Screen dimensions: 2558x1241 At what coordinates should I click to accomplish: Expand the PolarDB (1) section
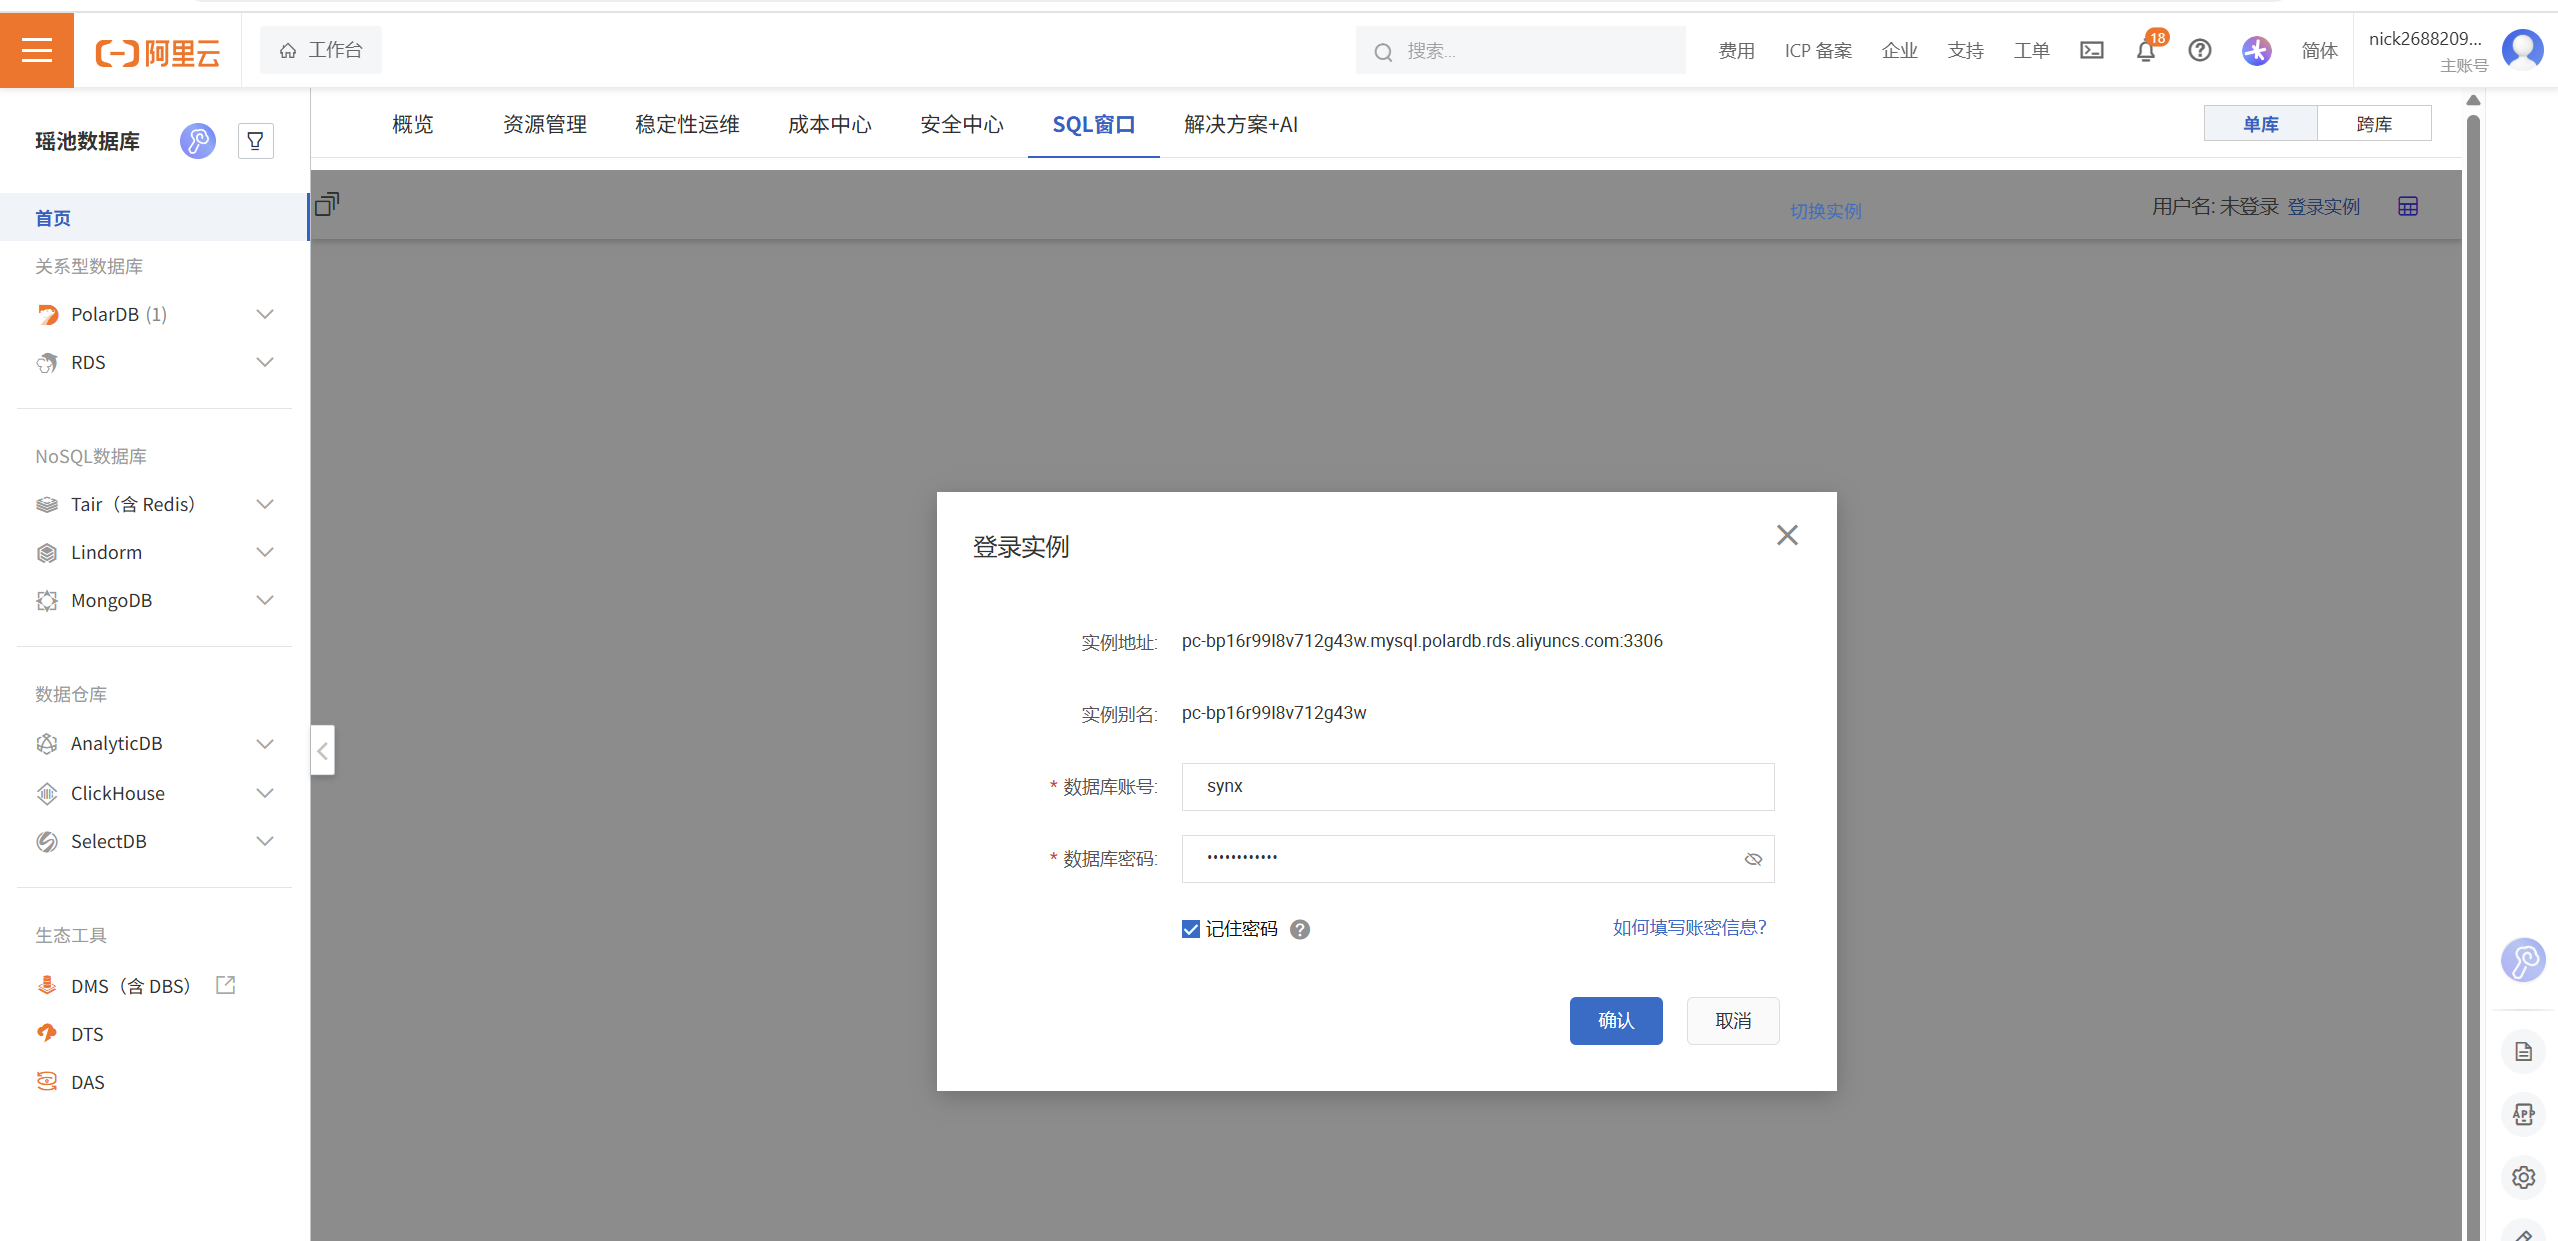pyautogui.click(x=265, y=314)
